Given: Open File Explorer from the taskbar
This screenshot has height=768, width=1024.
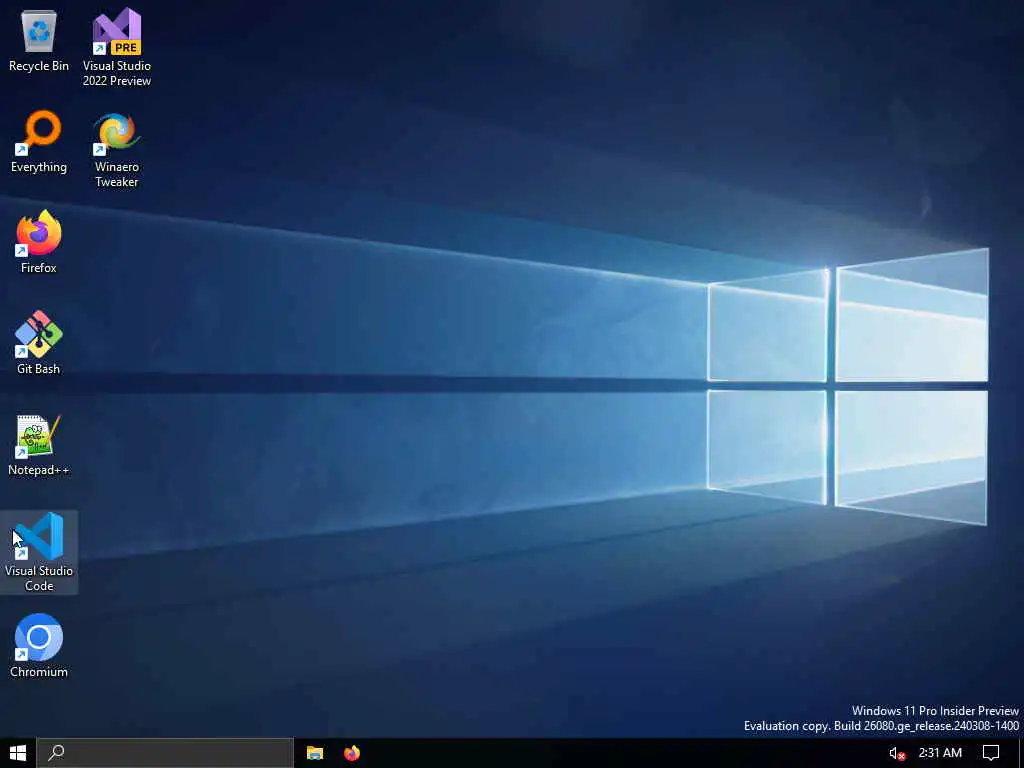Looking at the screenshot, I should [315, 753].
